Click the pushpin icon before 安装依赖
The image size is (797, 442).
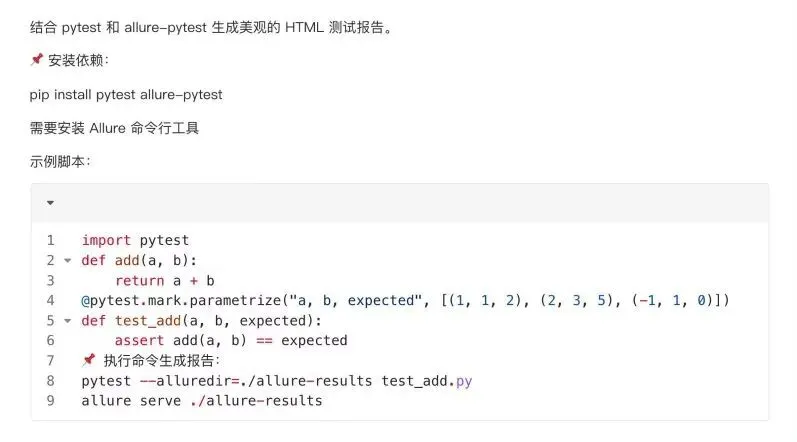[37, 59]
